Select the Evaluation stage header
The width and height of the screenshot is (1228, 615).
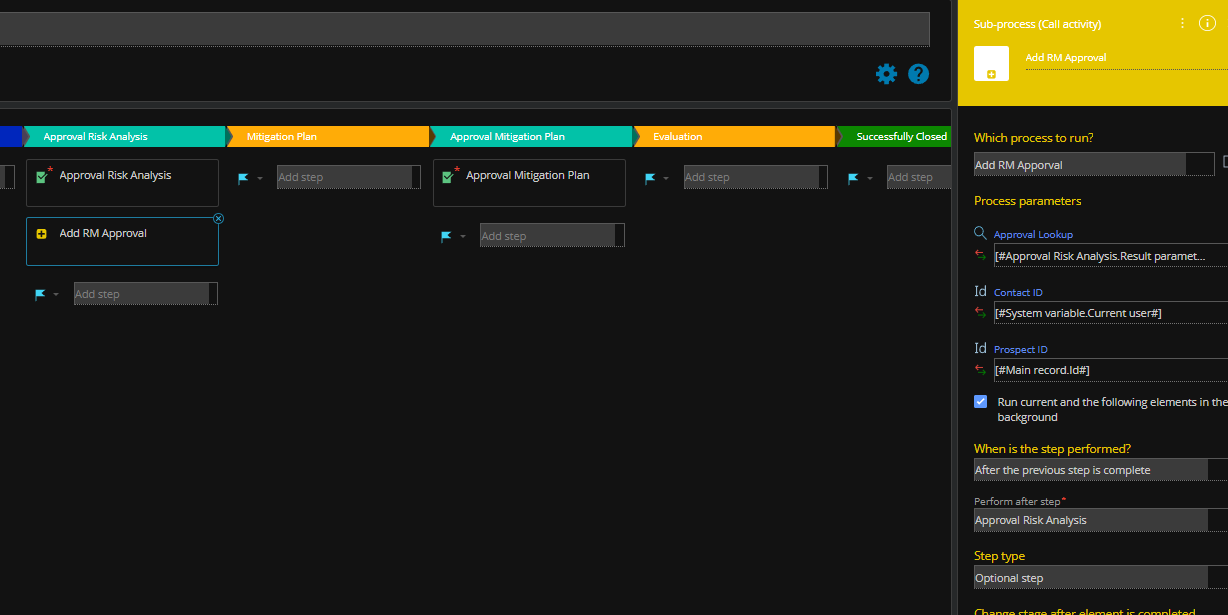[733, 136]
